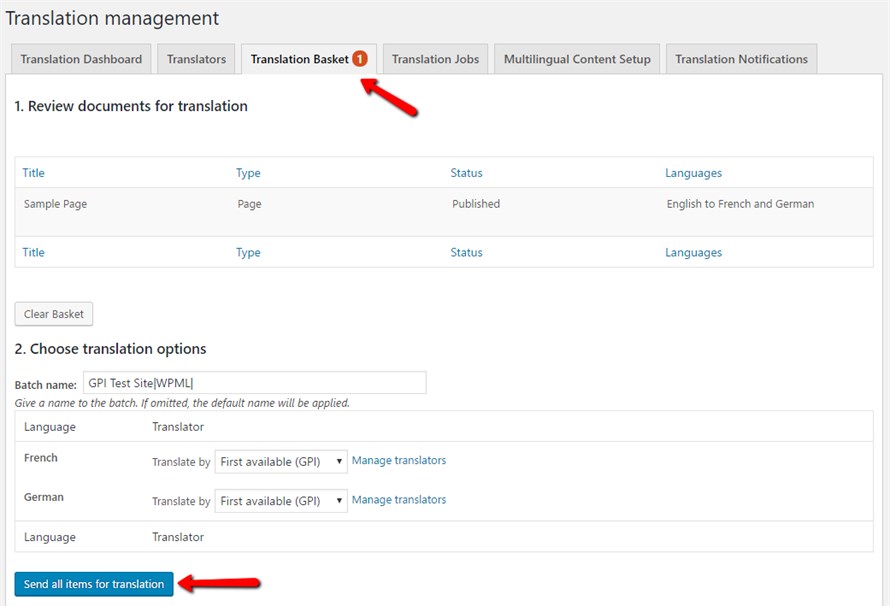Switch to the Translation Jobs tab
Screen dimensions: 890x606
click(x=434, y=58)
